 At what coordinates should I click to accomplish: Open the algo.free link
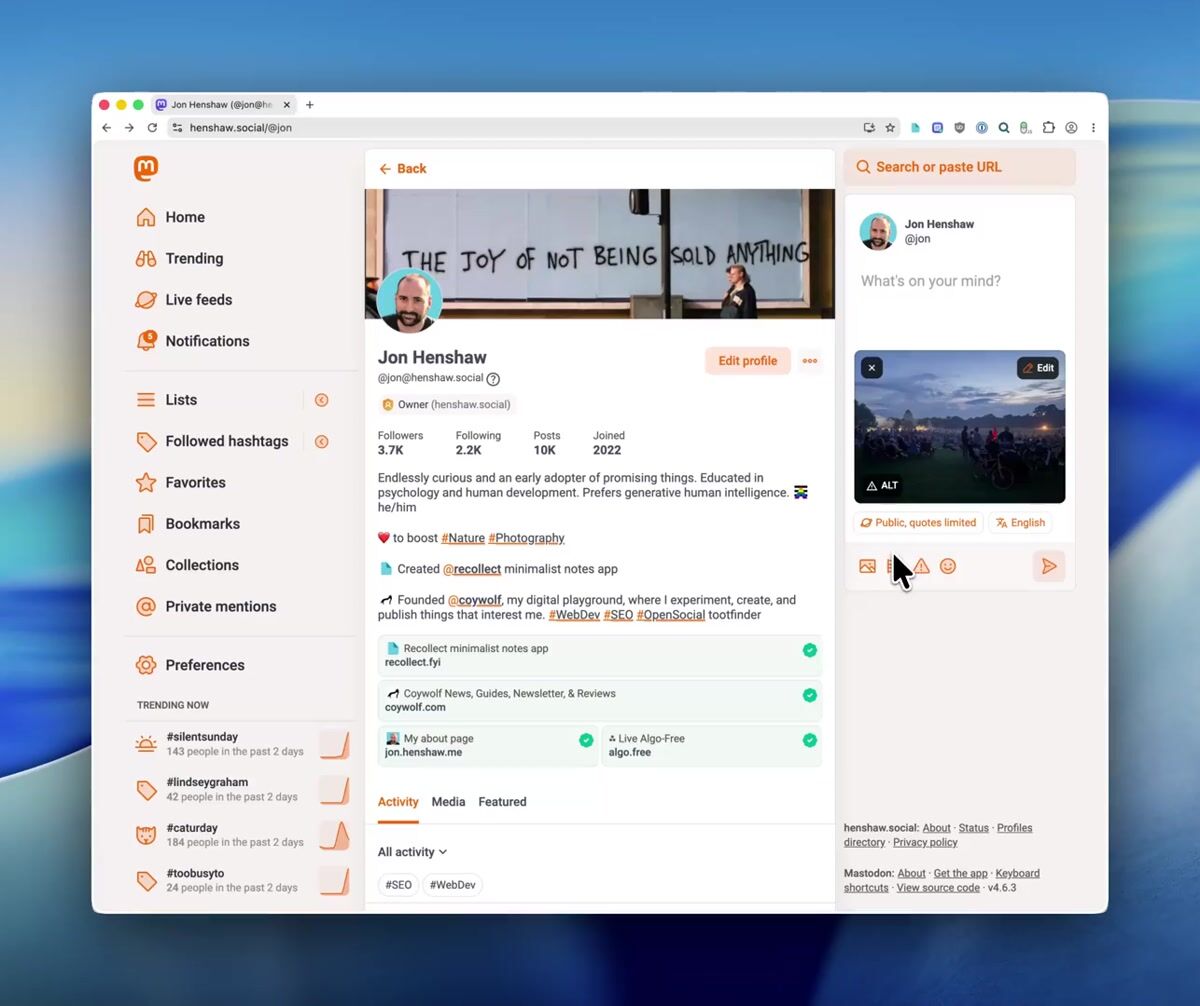[x=711, y=746]
